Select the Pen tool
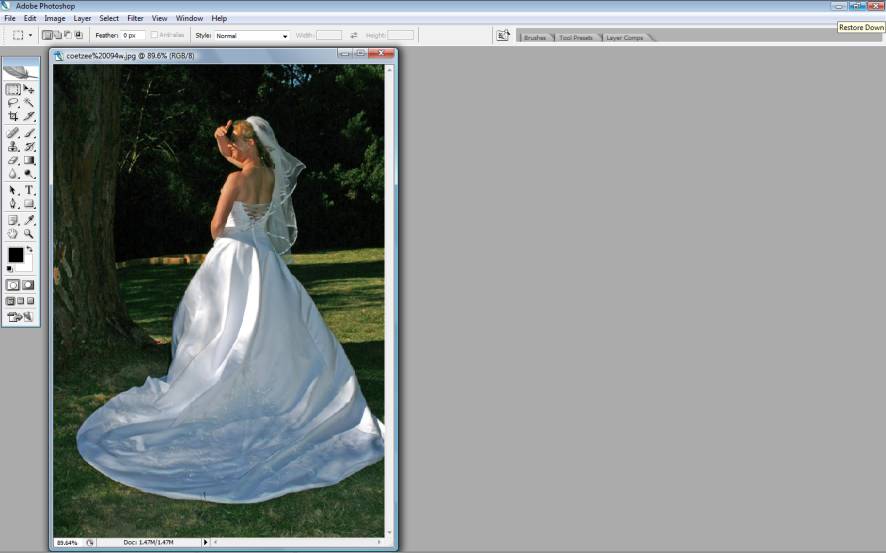Screen dimensions: 886x553 click(x=13, y=204)
